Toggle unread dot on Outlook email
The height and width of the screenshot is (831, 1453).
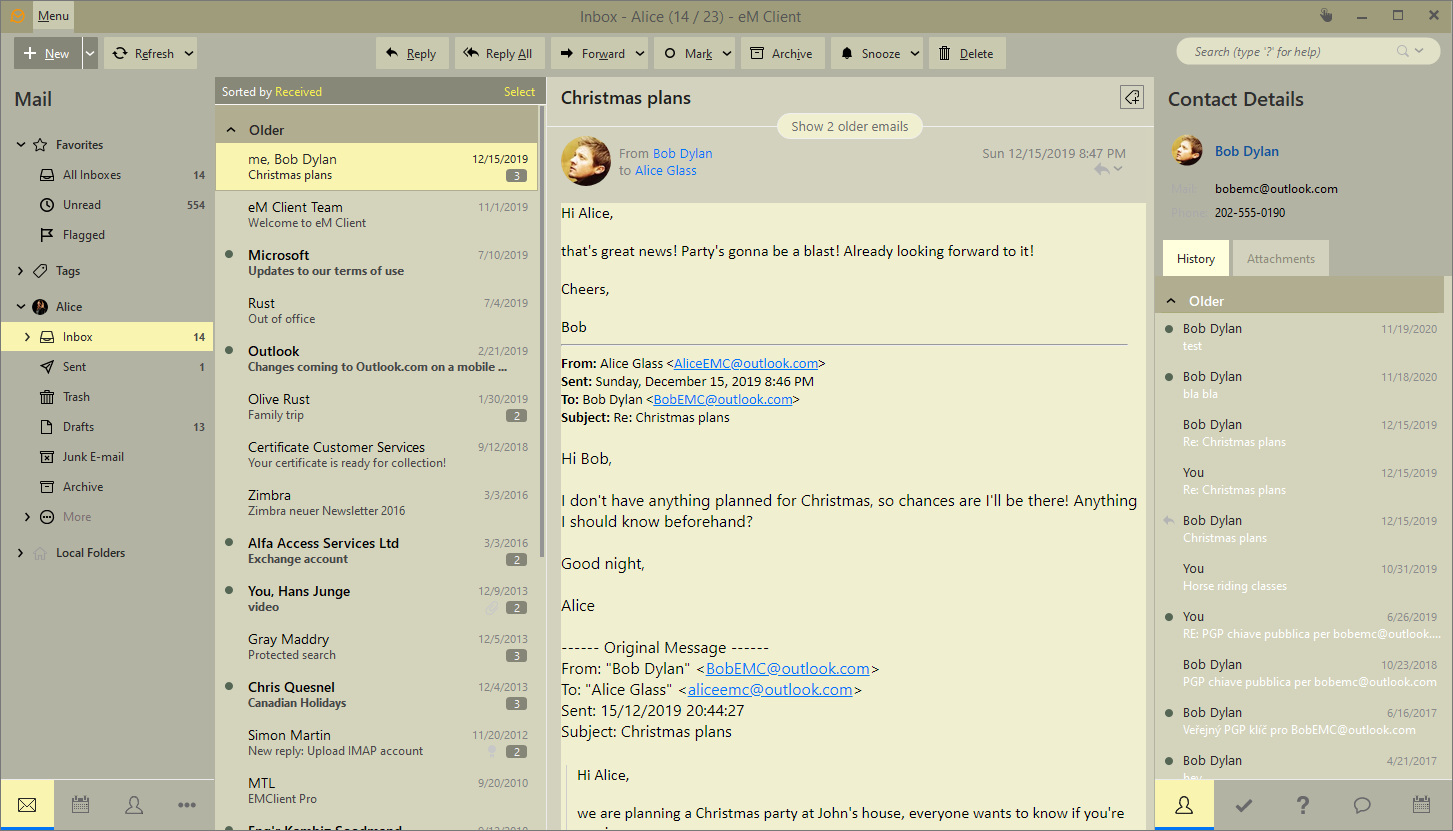[x=230, y=351]
